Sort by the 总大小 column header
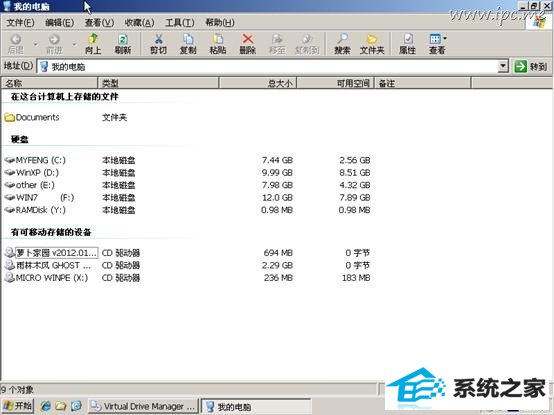Viewport: 554px width, 415px height. click(x=258, y=83)
